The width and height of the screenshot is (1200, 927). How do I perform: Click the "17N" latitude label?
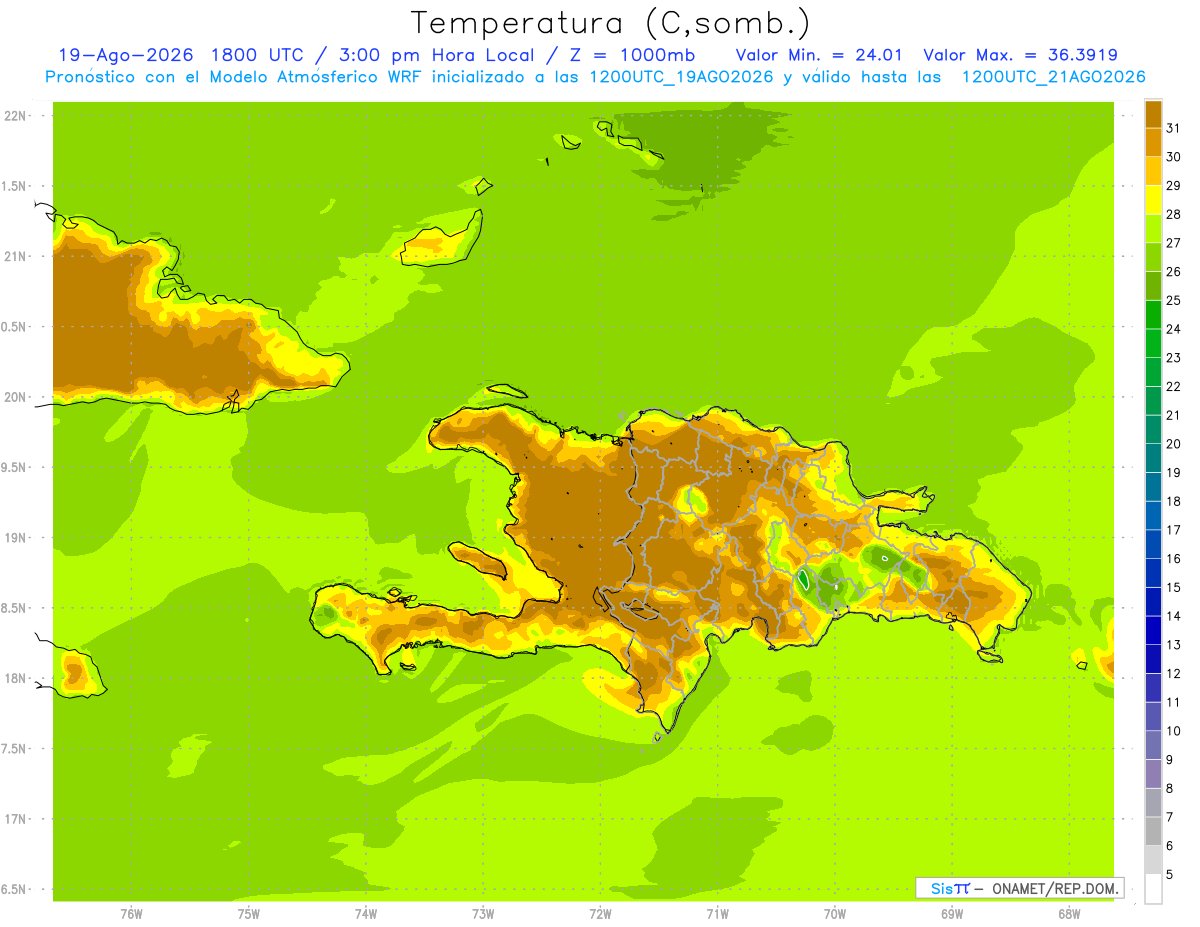pyautogui.click(x=16, y=819)
